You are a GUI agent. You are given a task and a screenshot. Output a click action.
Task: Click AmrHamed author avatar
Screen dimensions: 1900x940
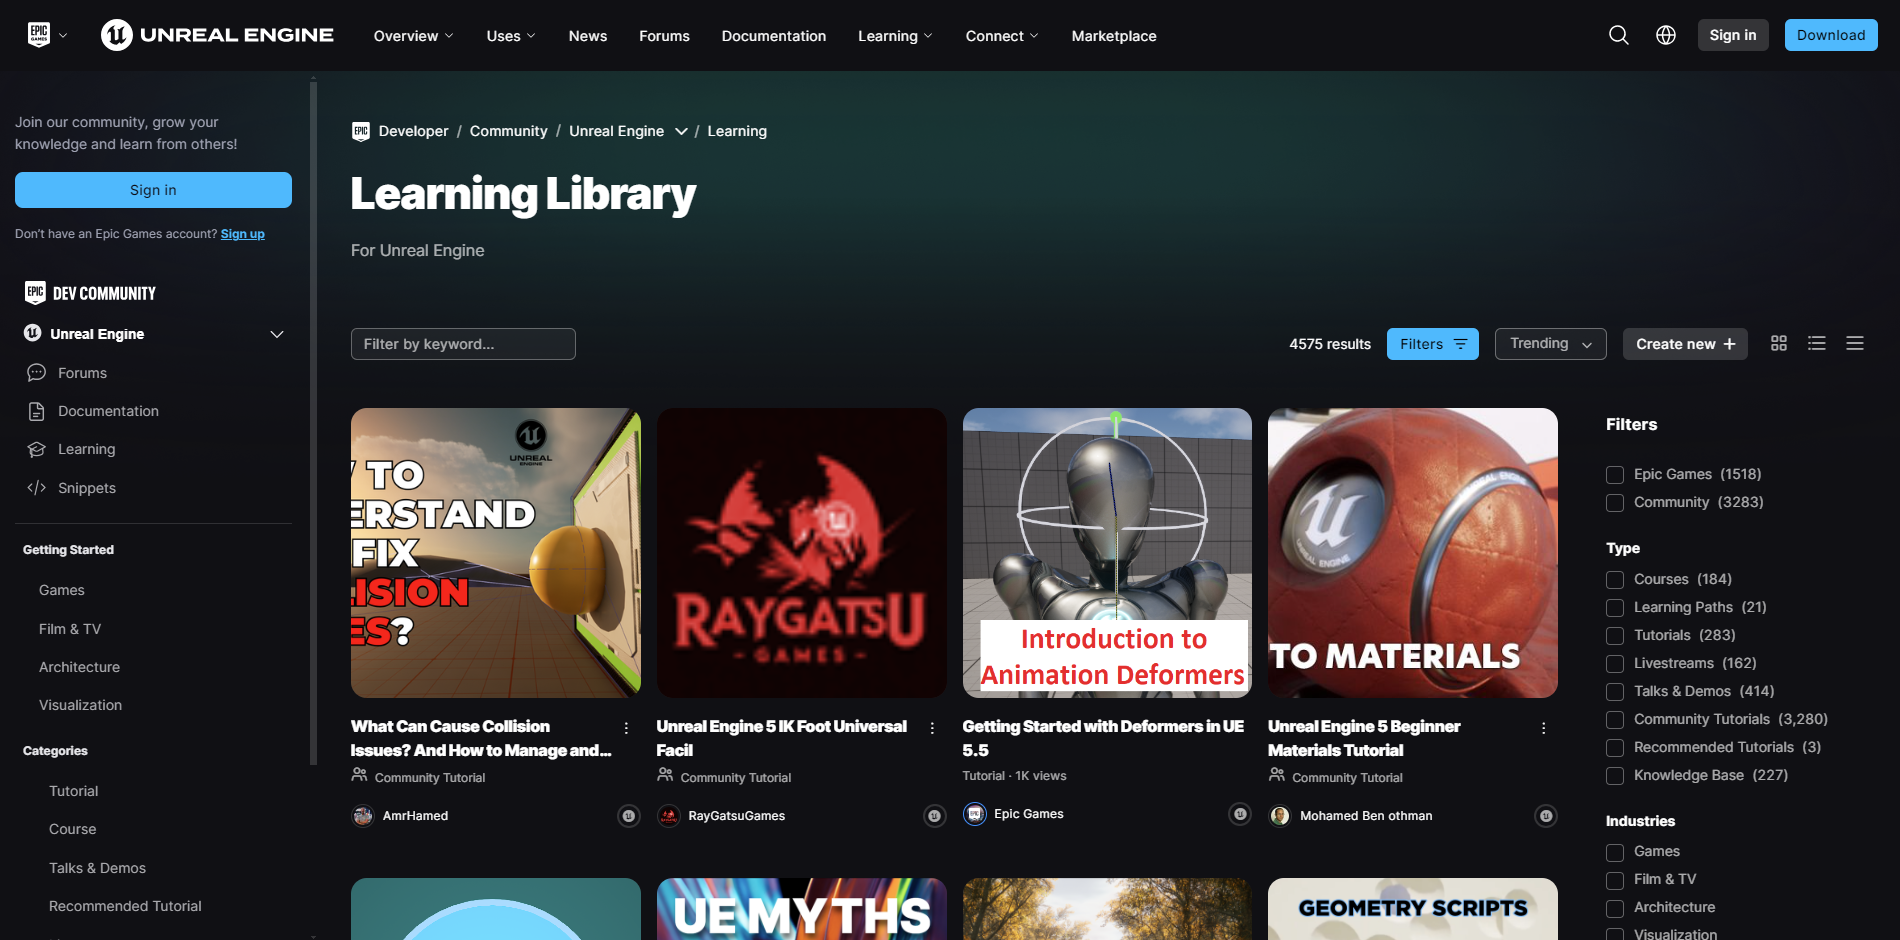tap(363, 816)
